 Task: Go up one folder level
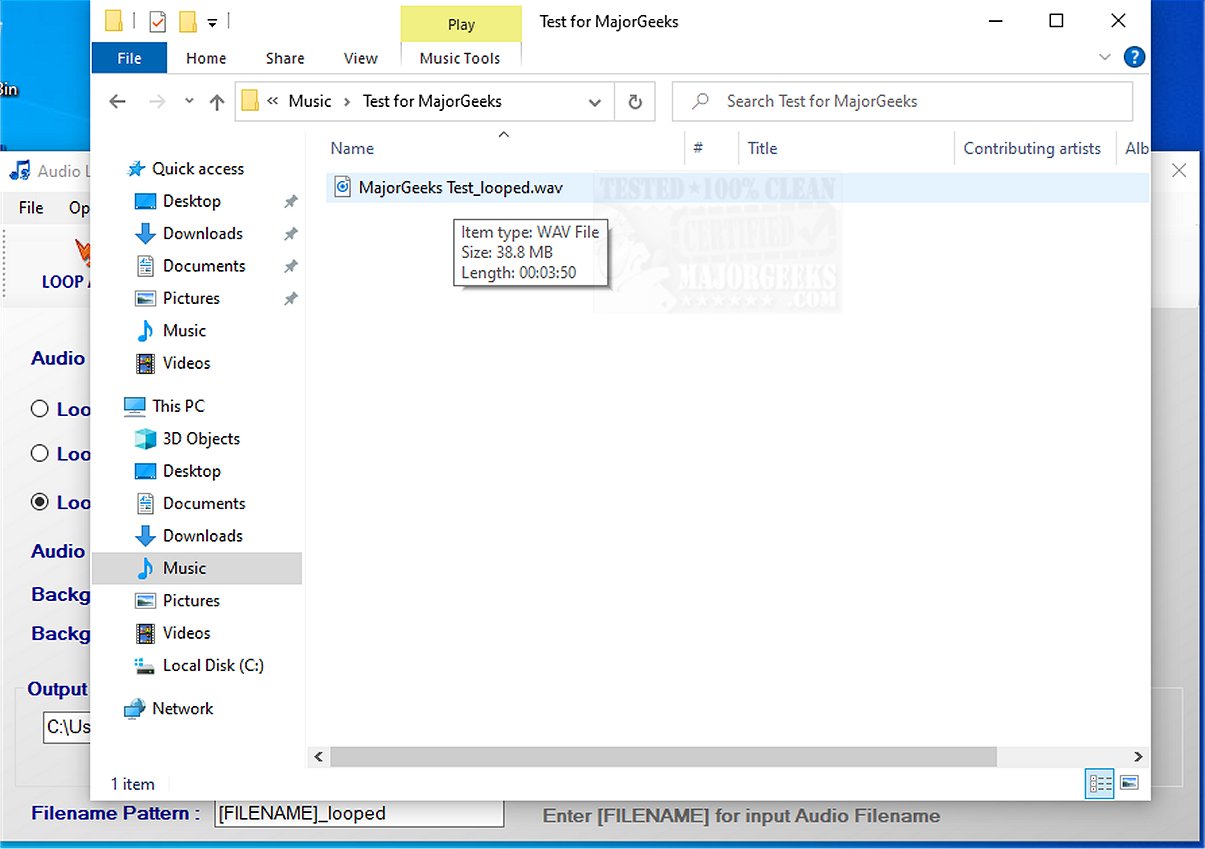coord(217,101)
